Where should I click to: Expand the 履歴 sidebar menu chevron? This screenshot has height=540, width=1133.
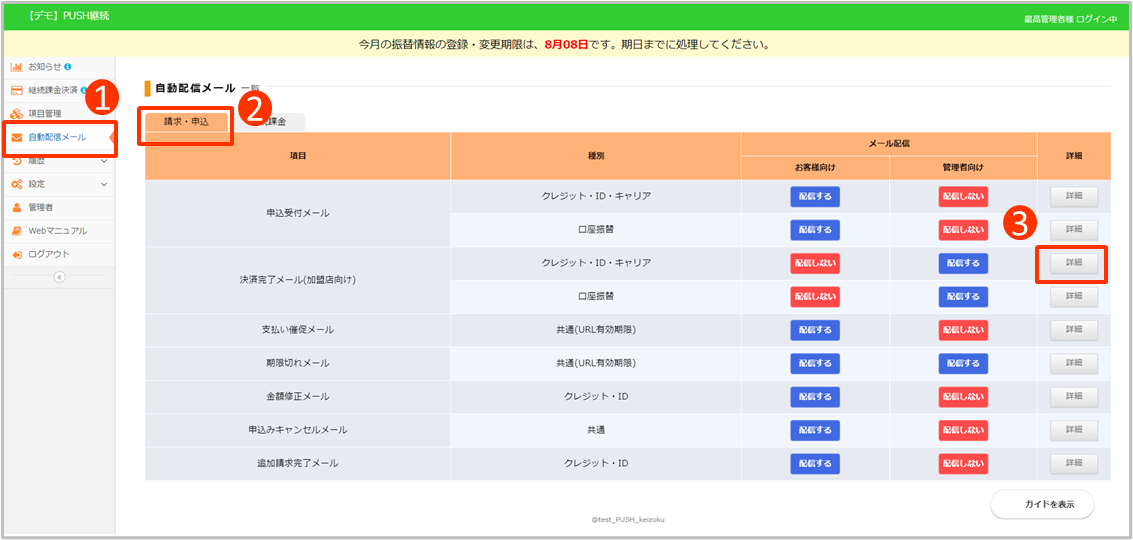click(x=104, y=160)
